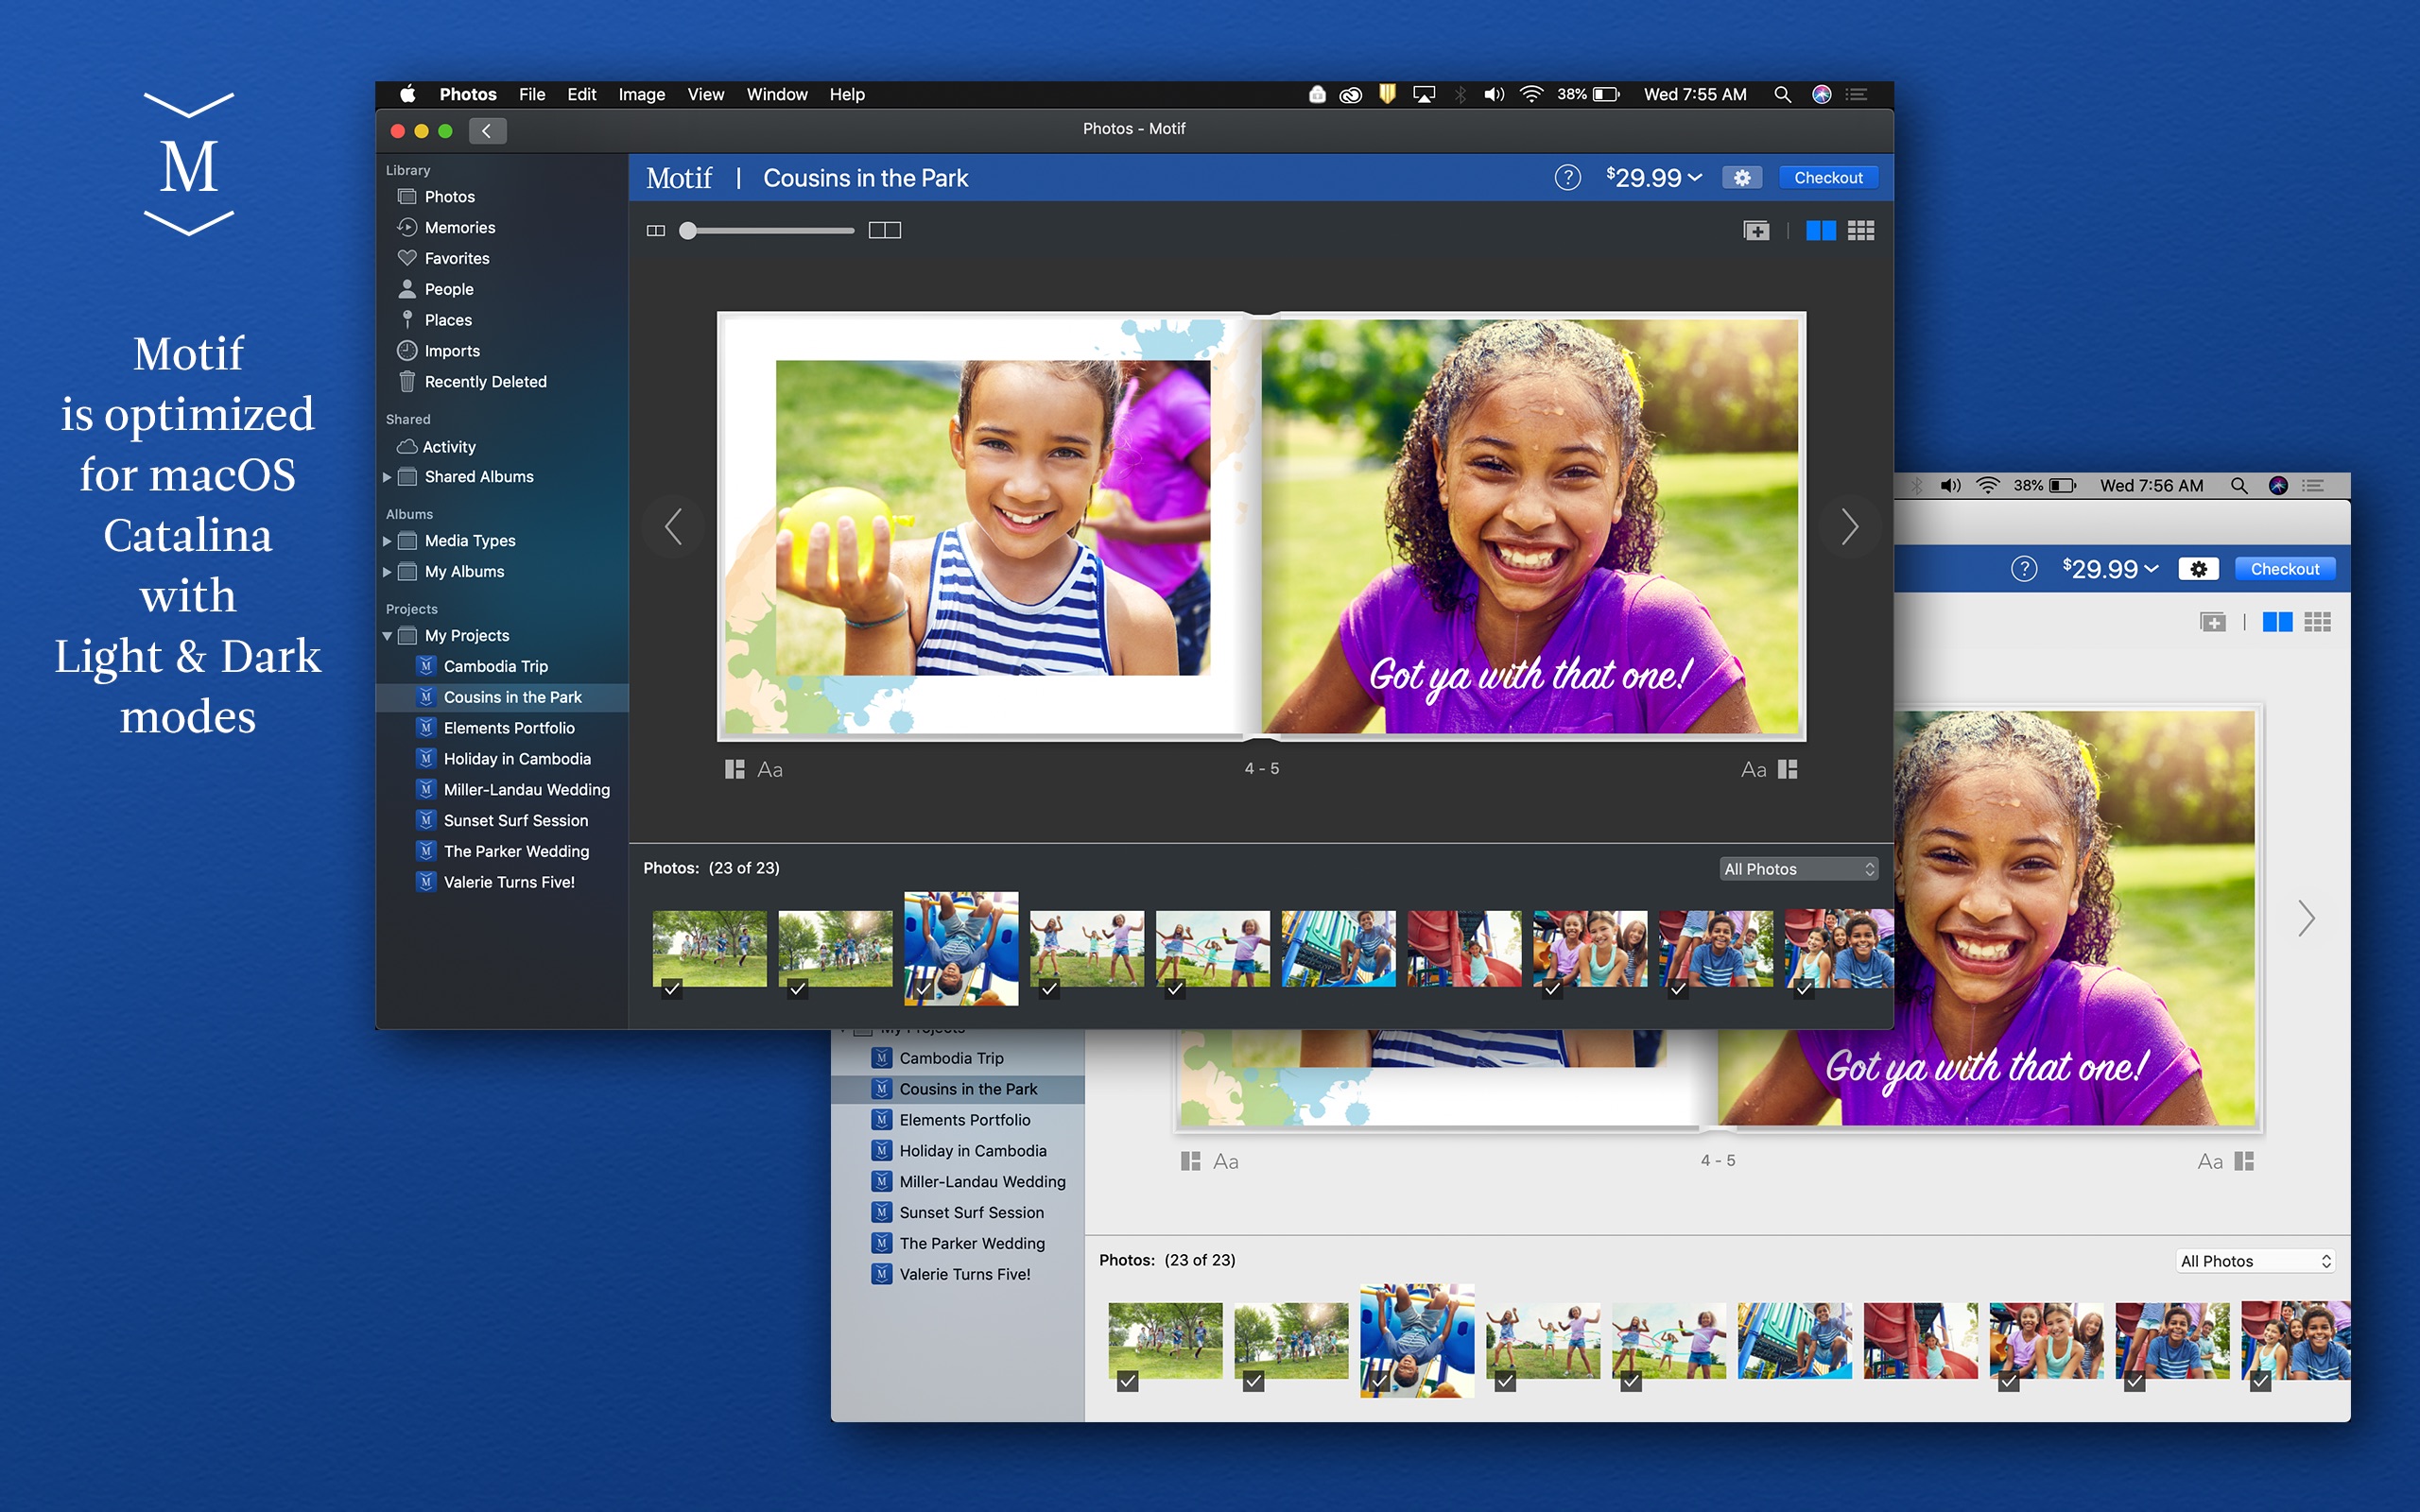Image resolution: width=2420 pixels, height=1512 pixels.
Task: Click the add pages icon in toolbar
Action: point(1756,231)
